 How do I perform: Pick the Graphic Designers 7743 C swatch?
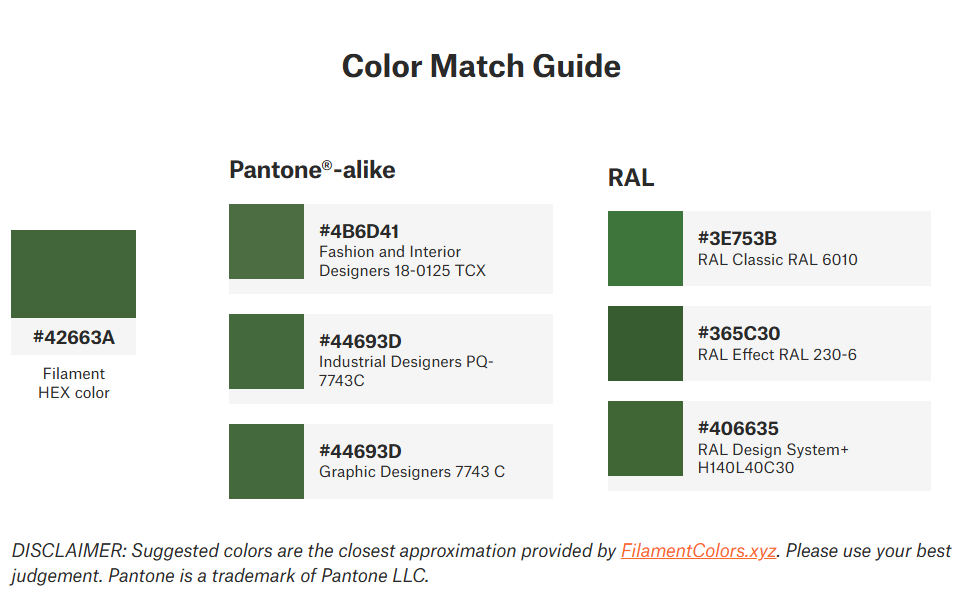point(266,462)
